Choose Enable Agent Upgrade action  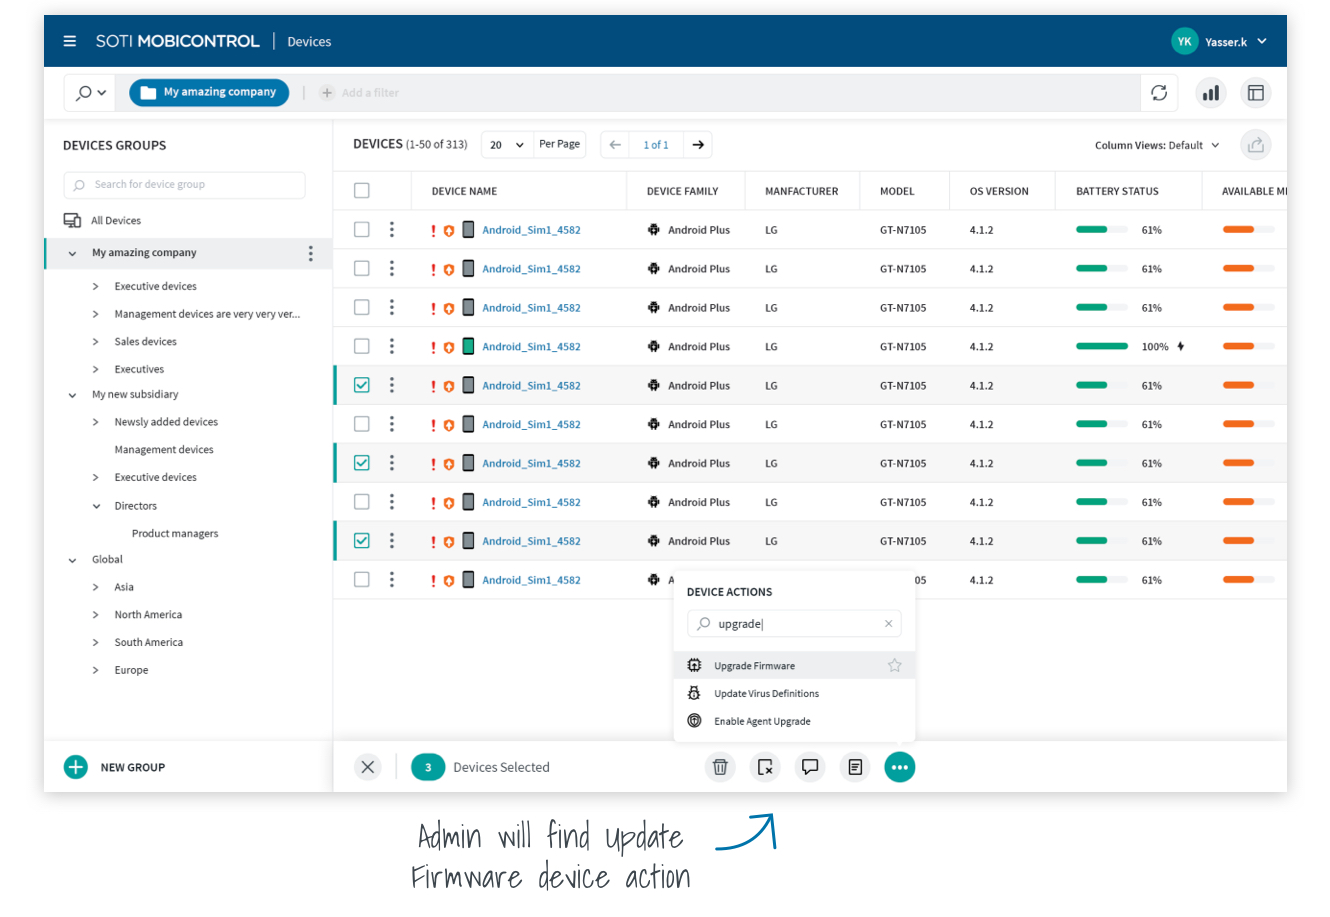(x=762, y=721)
